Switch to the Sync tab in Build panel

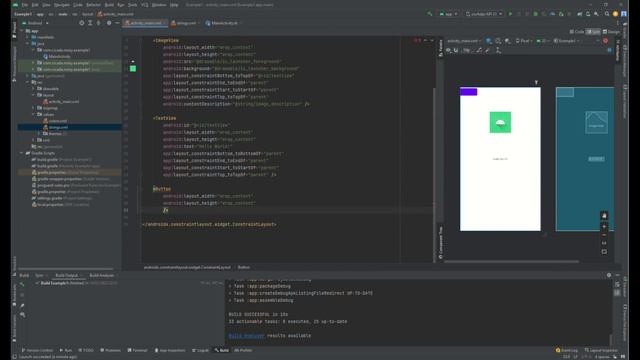tap(39, 276)
